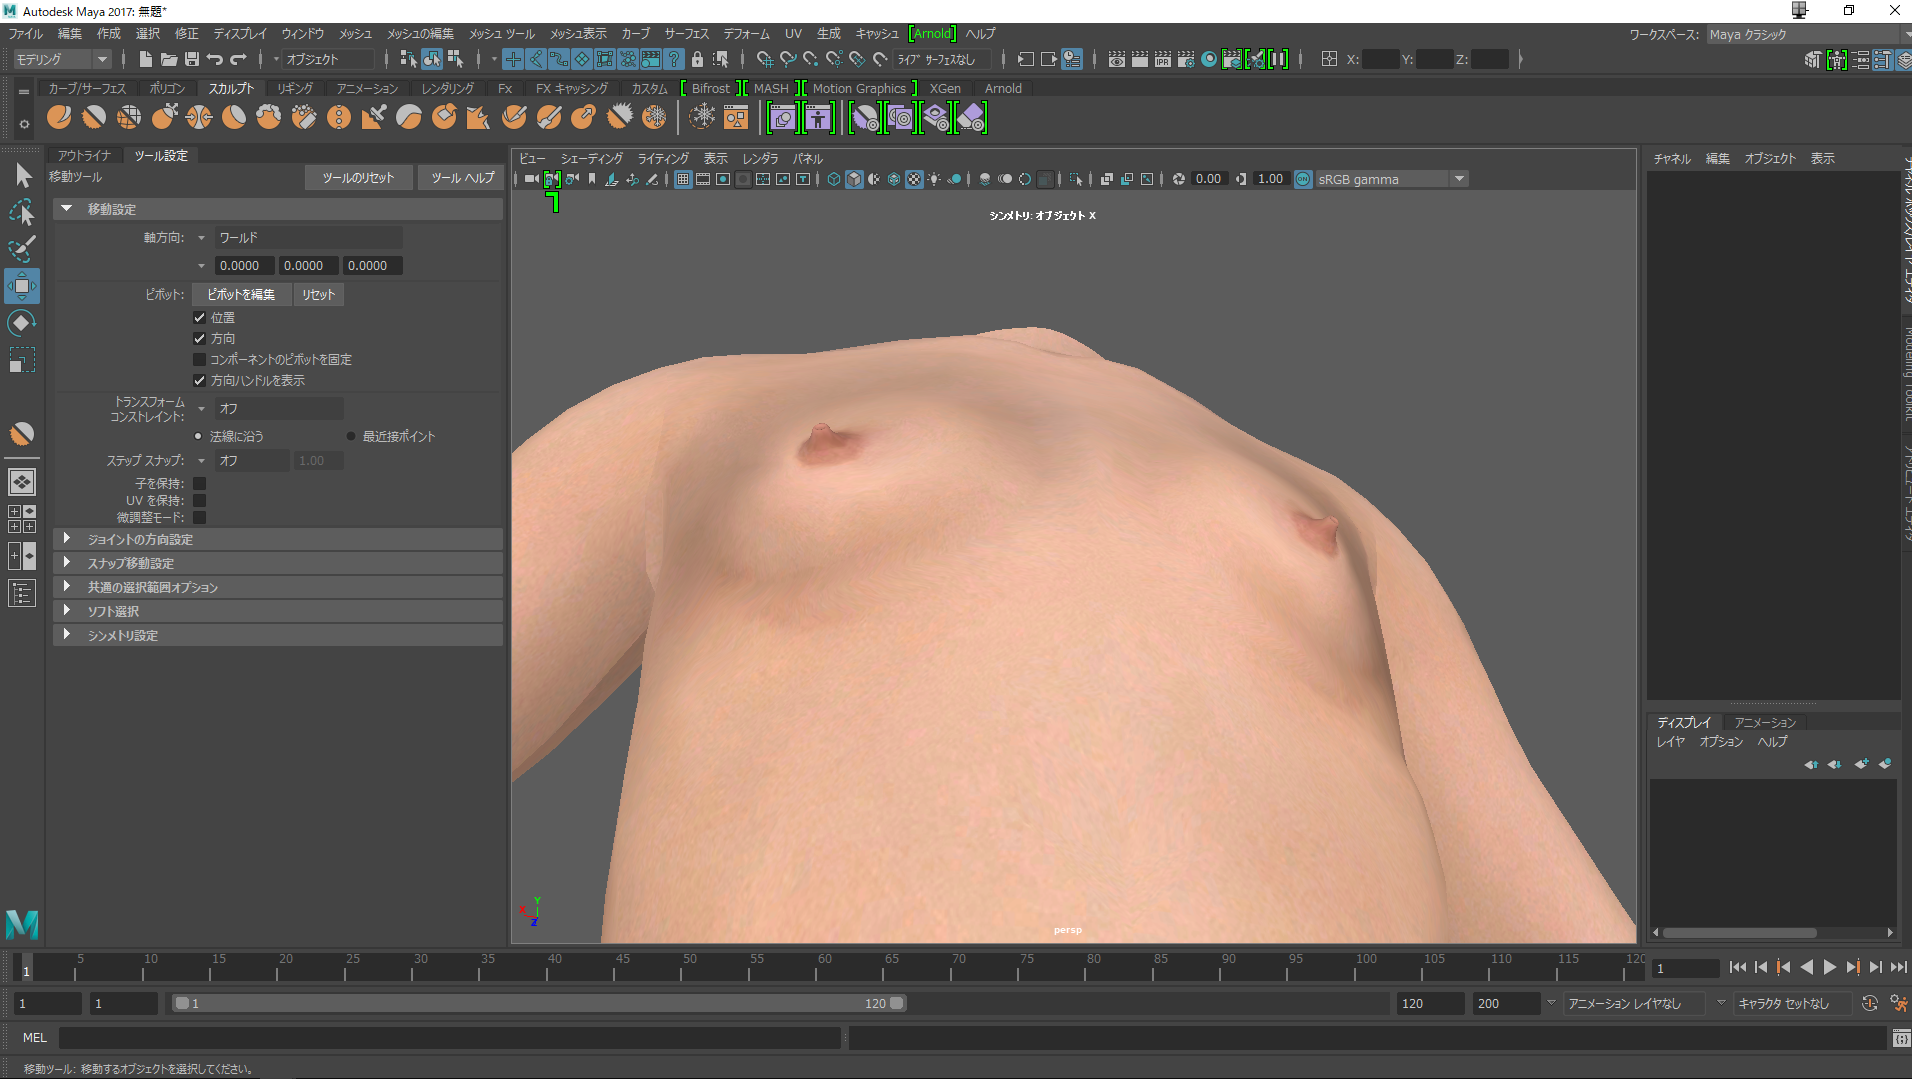Expand the スナップ移動設定 section
Viewport: 1912px width, 1079px height.
click(x=278, y=563)
